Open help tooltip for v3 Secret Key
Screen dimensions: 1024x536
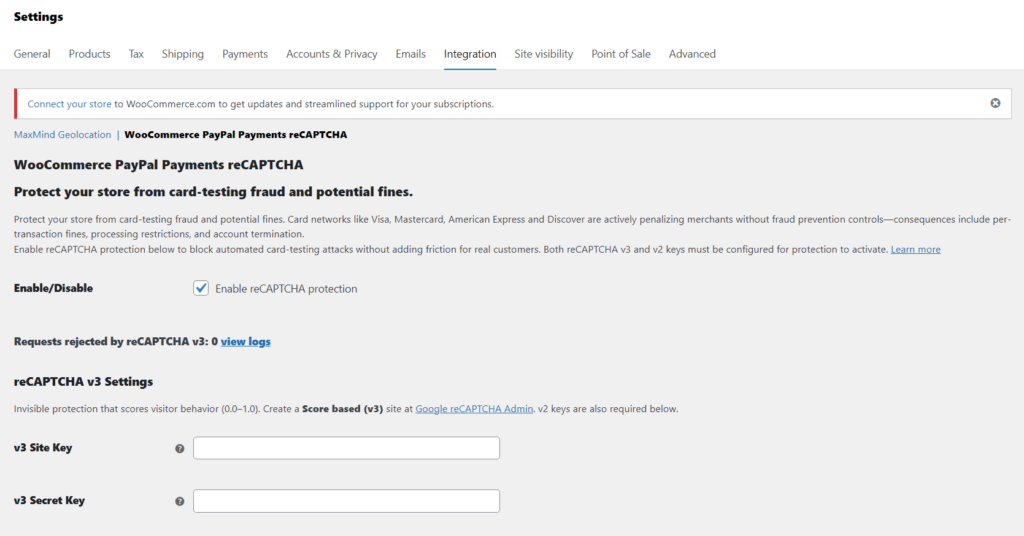click(180, 501)
